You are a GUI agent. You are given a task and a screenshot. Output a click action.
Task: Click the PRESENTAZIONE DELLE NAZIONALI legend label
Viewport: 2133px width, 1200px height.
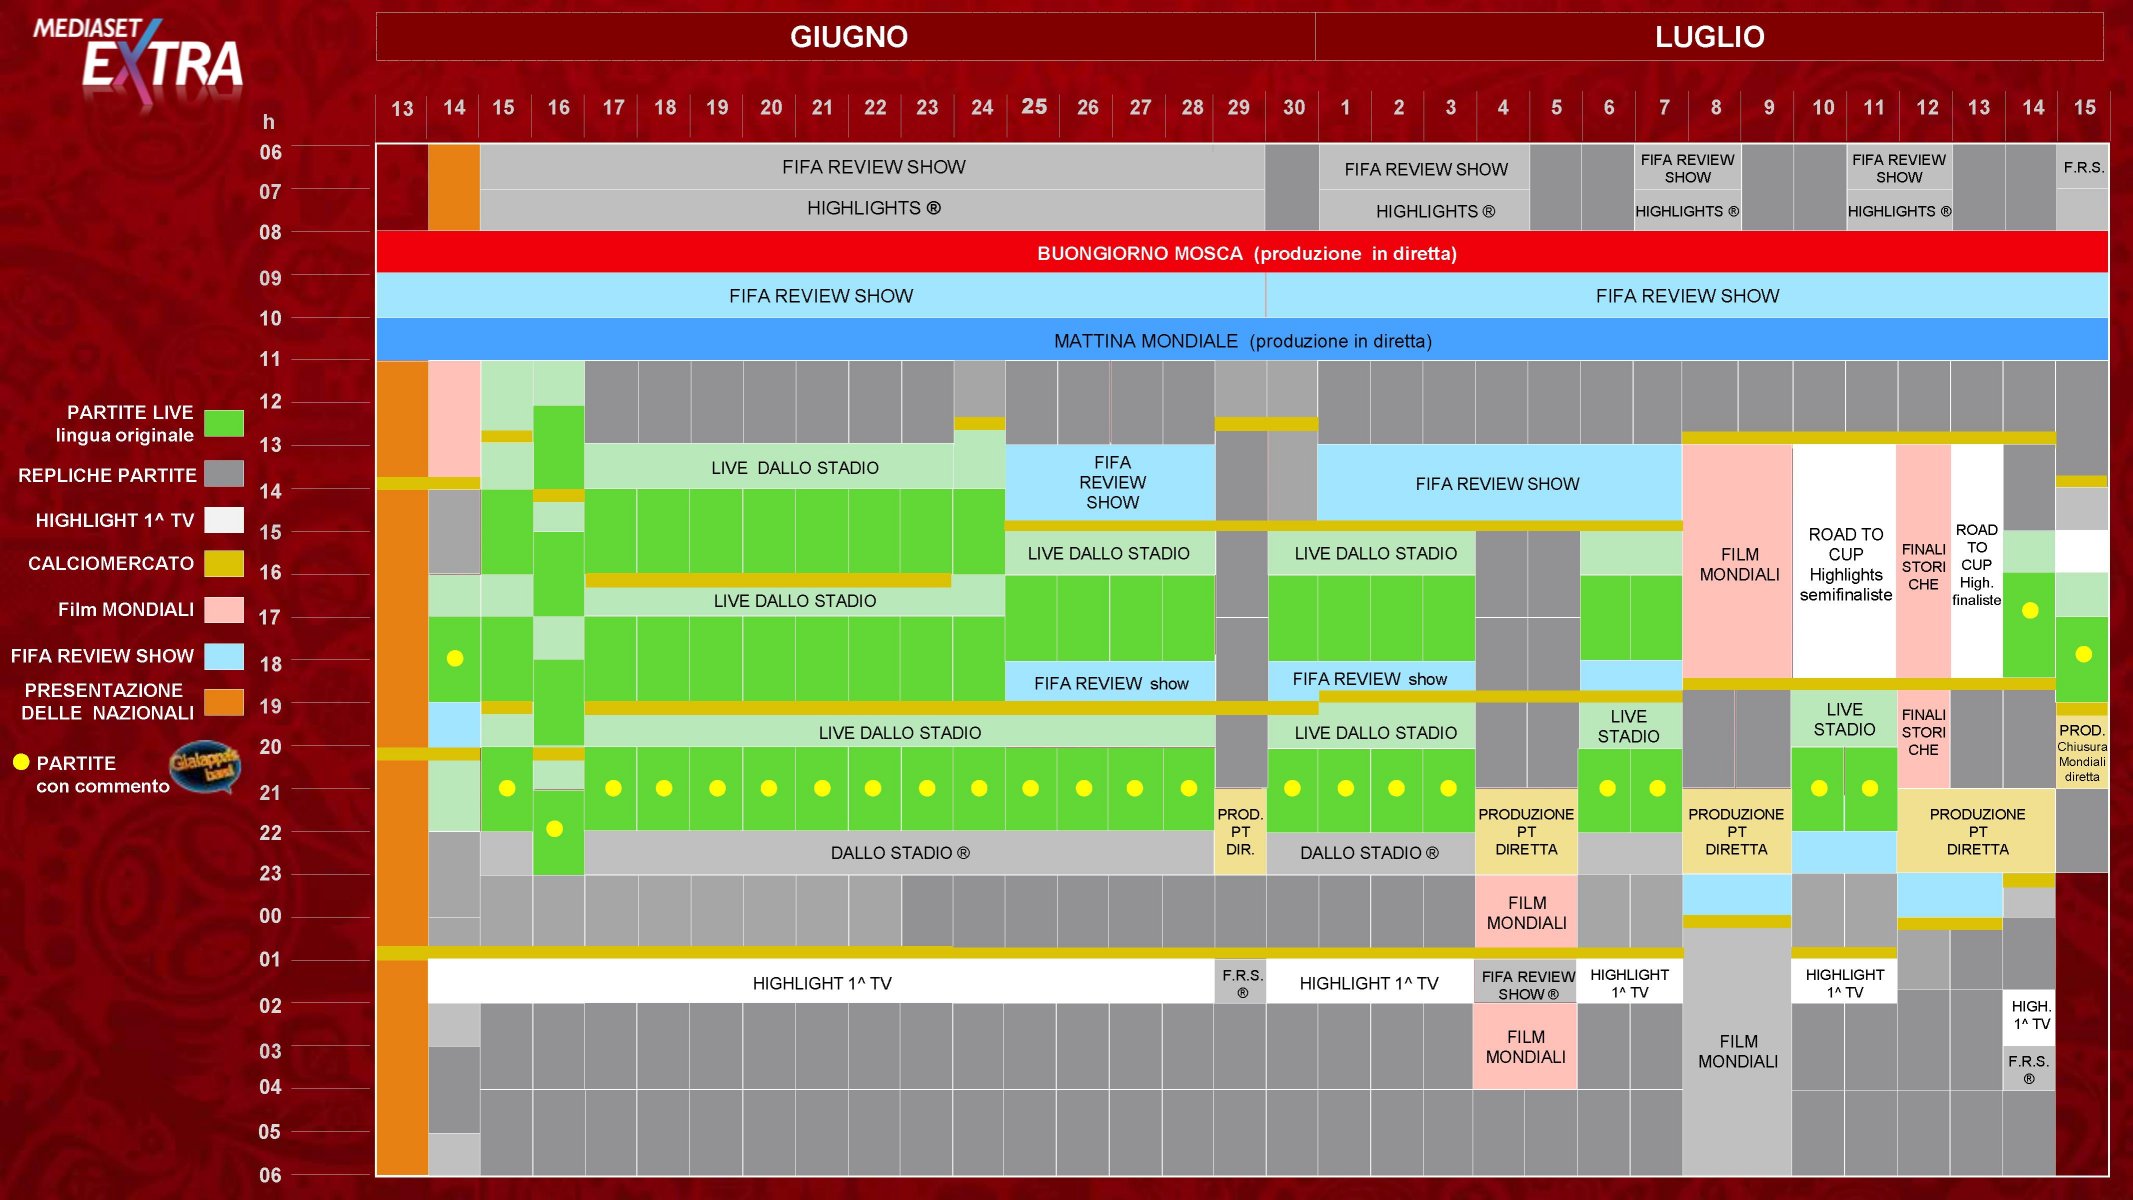[x=107, y=701]
